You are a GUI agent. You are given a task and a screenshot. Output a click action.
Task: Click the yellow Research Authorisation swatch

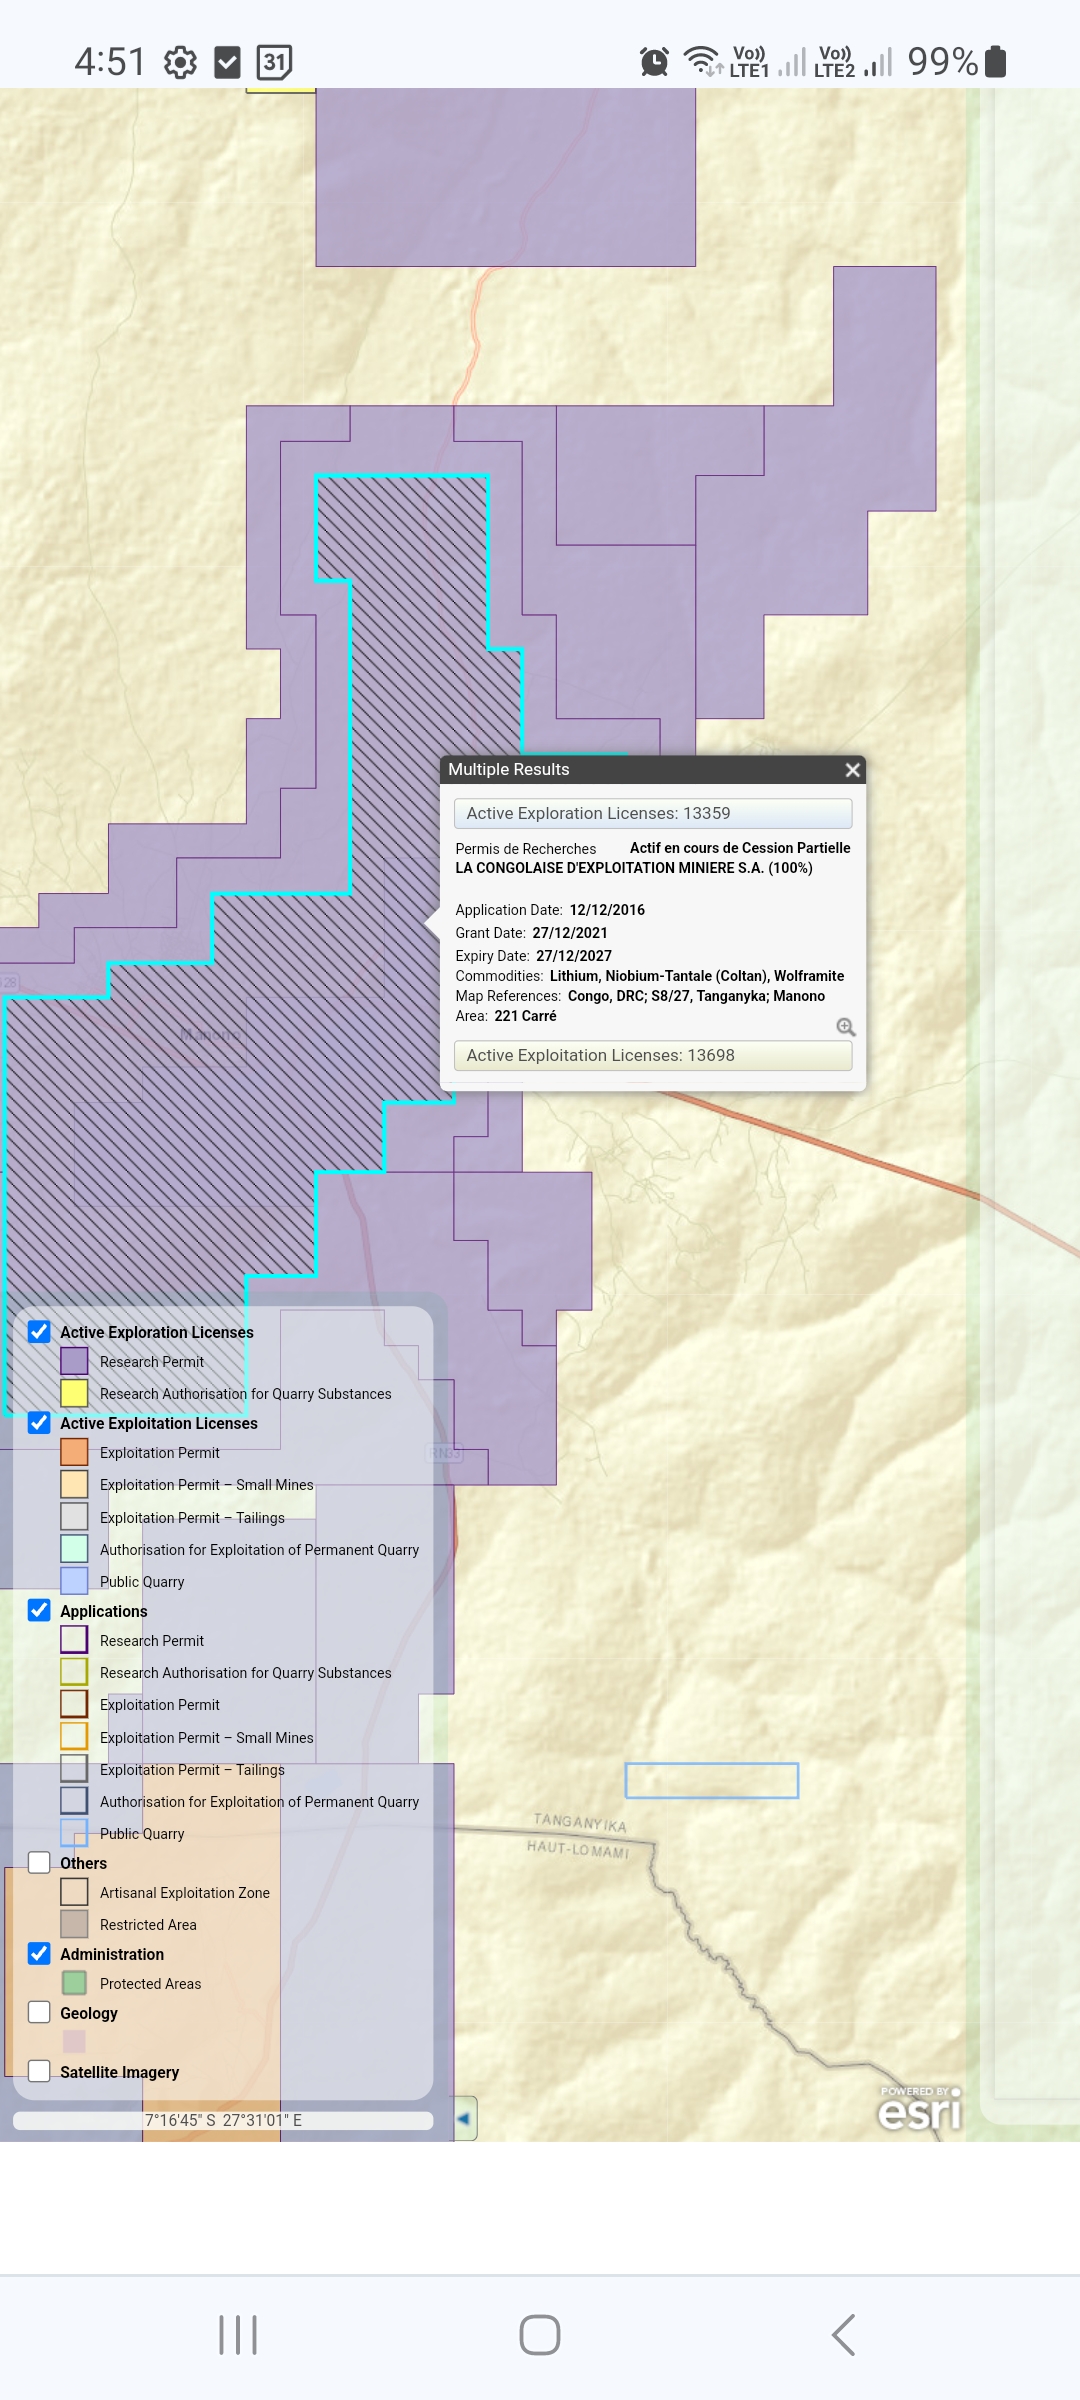point(74,1393)
